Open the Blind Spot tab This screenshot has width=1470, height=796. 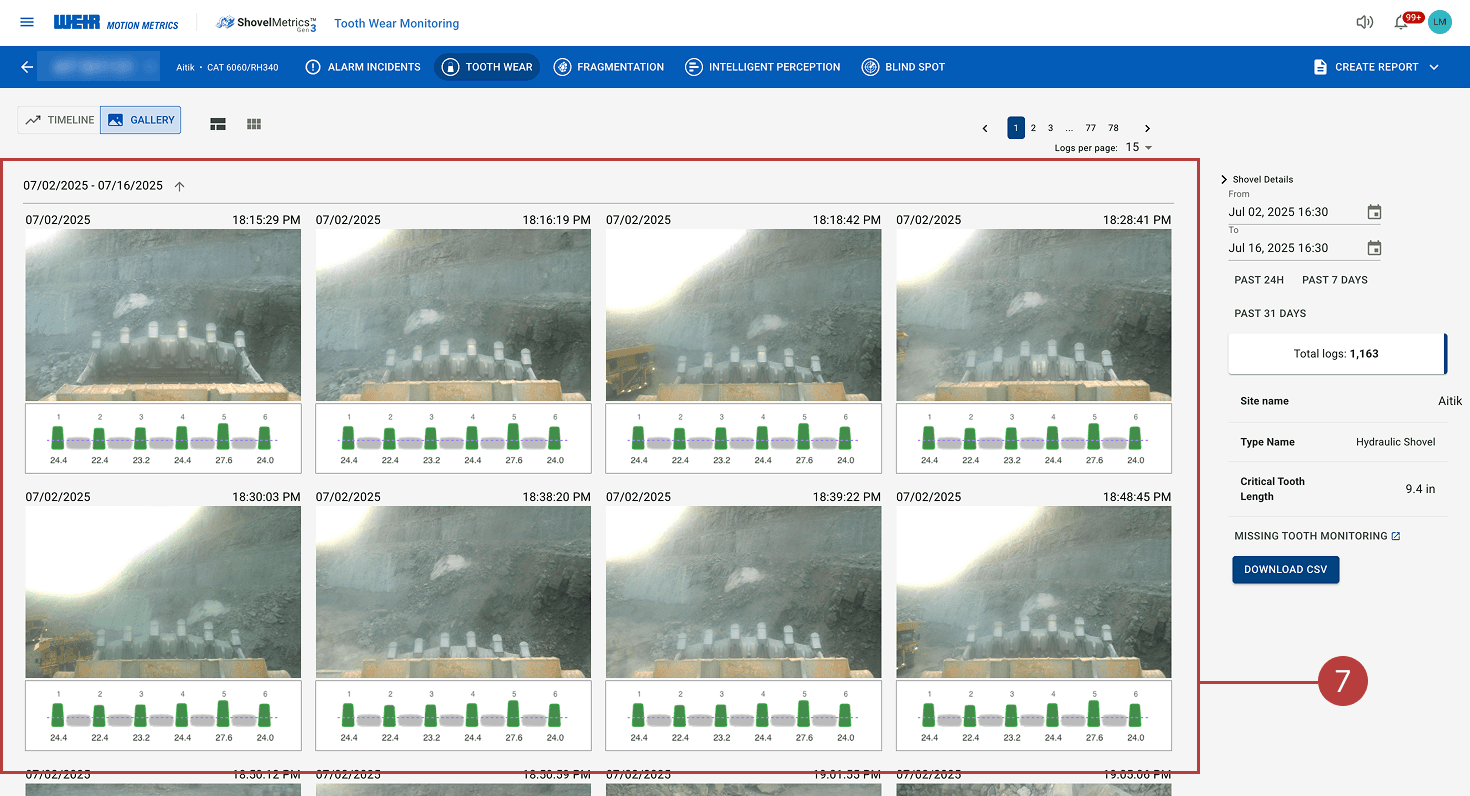903,67
